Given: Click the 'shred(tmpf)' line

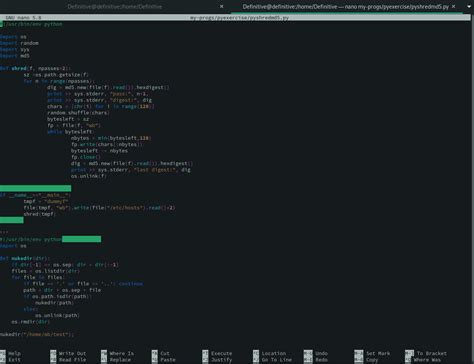Looking at the screenshot, I should click(x=40, y=214).
